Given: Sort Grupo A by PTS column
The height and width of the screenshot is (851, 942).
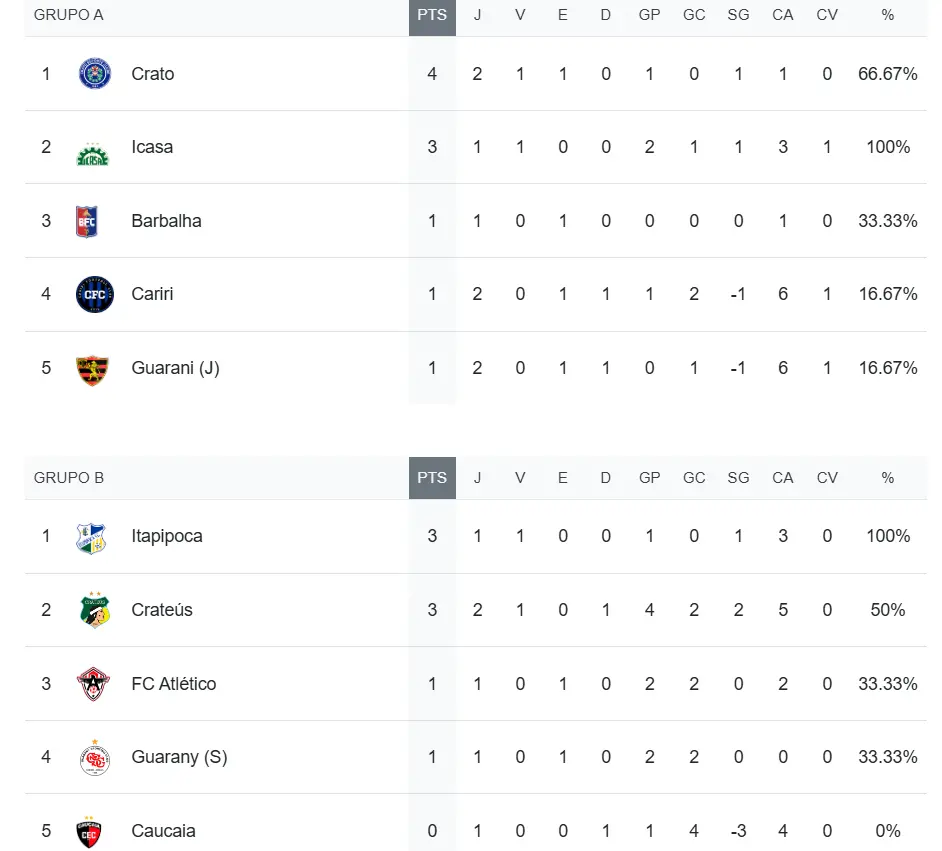Looking at the screenshot, I should coord(432,16).
